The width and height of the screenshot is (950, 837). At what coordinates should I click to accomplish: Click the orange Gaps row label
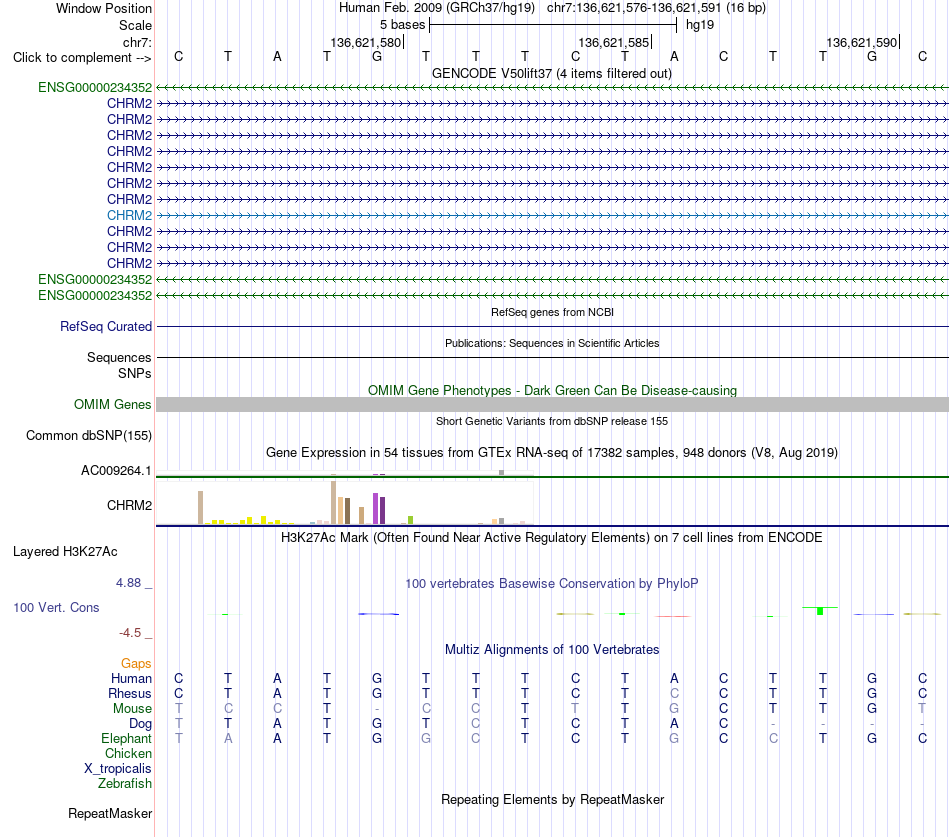coord(136,664)
